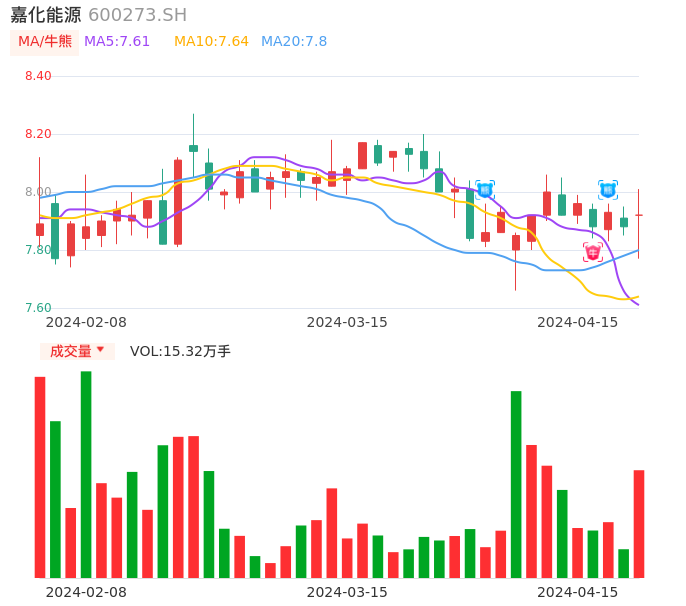Toggle the MA10 moving average line
This screenshot has height=606, width=686.
211,41
